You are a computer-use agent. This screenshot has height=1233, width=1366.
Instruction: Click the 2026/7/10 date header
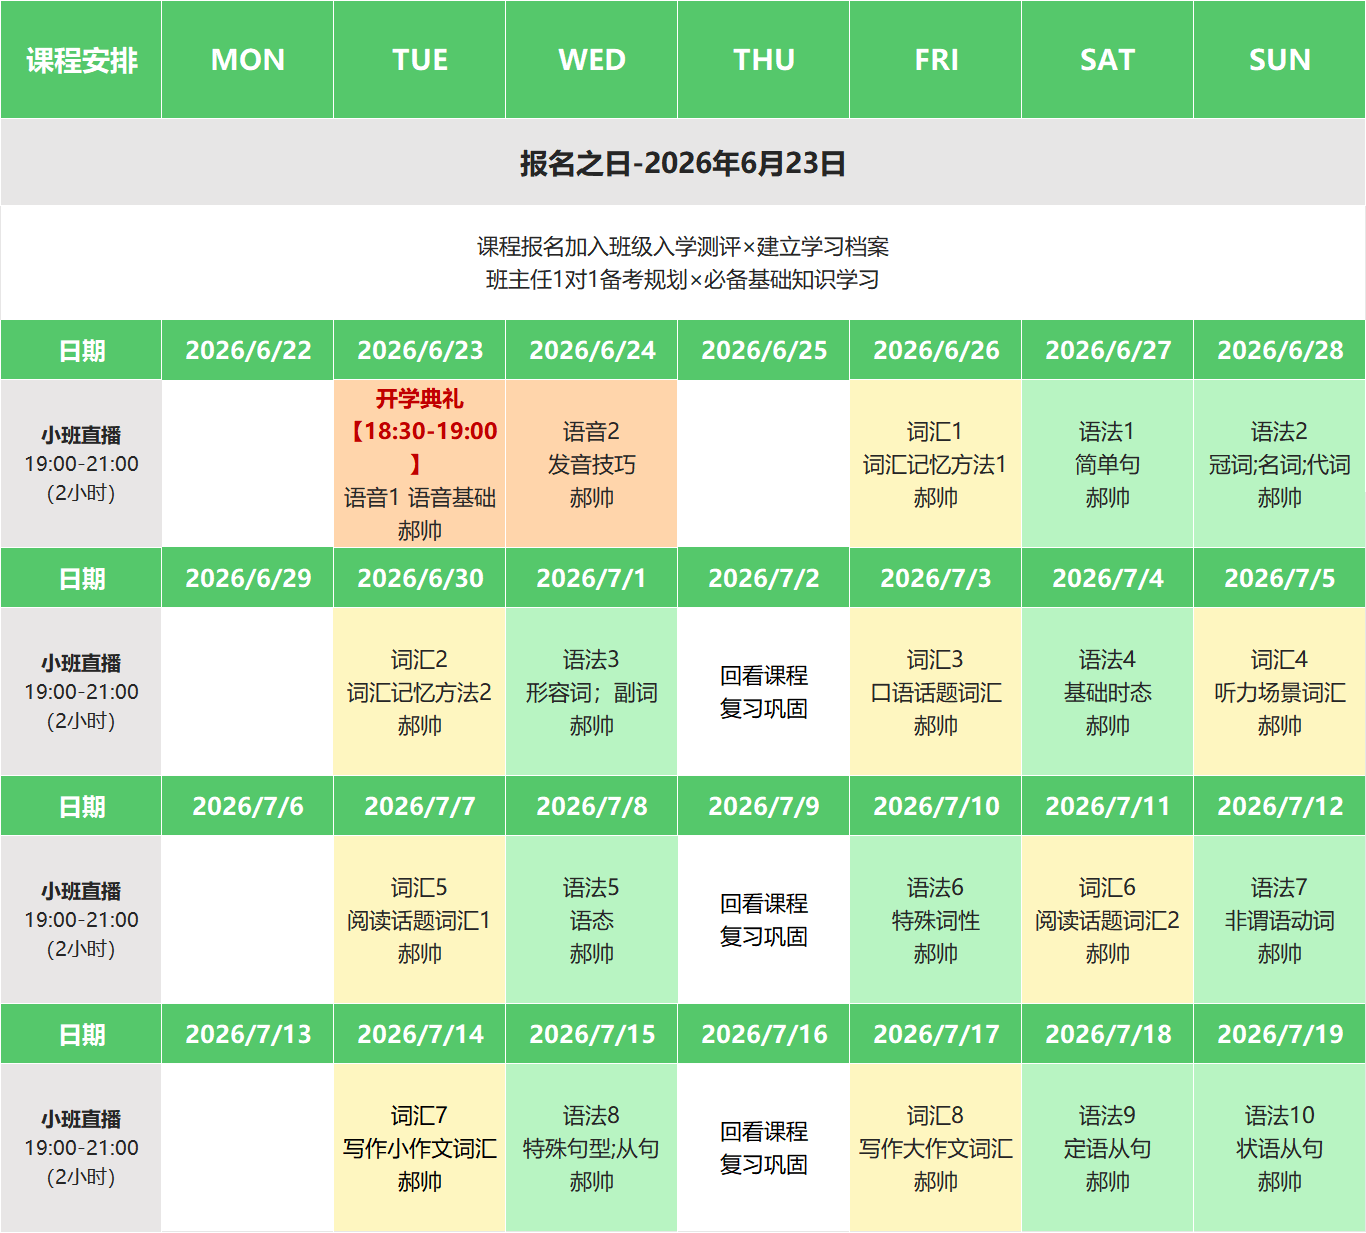(935, 806)
